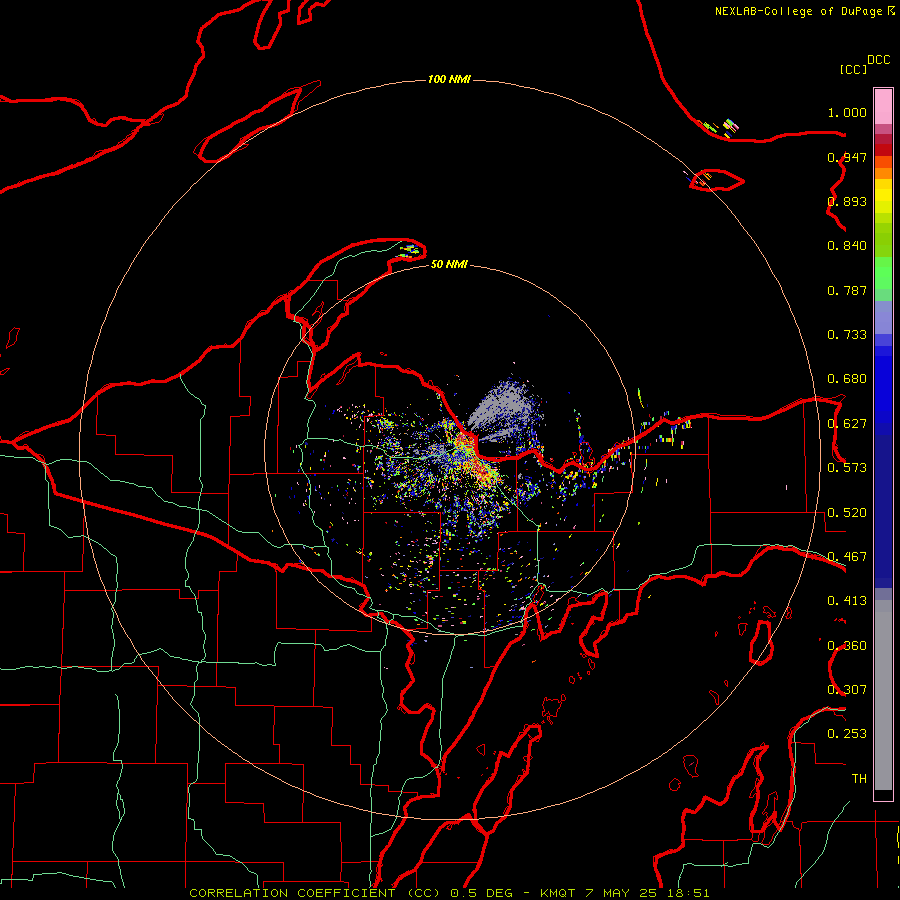Viewport: 900px width, 900px height.
Task: Click the 1.000 value on the color scale
Action: pyautogui.click(x=847, y=112)
